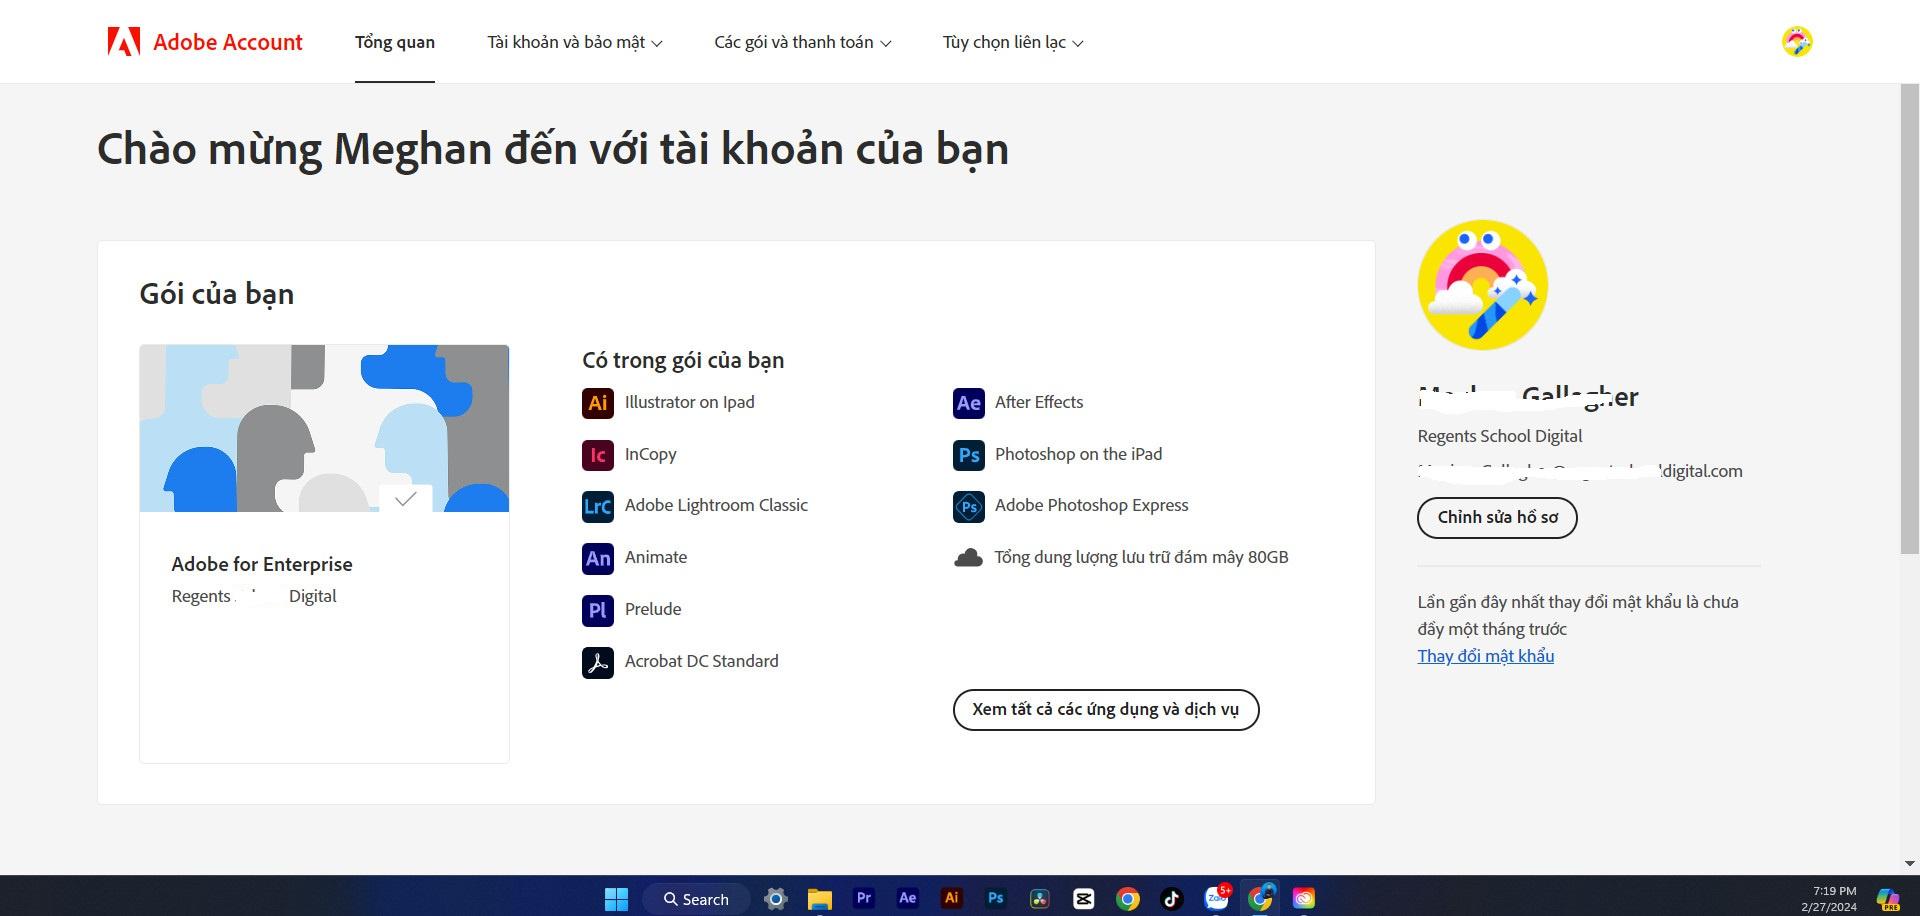Screen dimensions: 1920x916
Task: Launch Premiere Pro from the taskbar
Action: point(864,898)
